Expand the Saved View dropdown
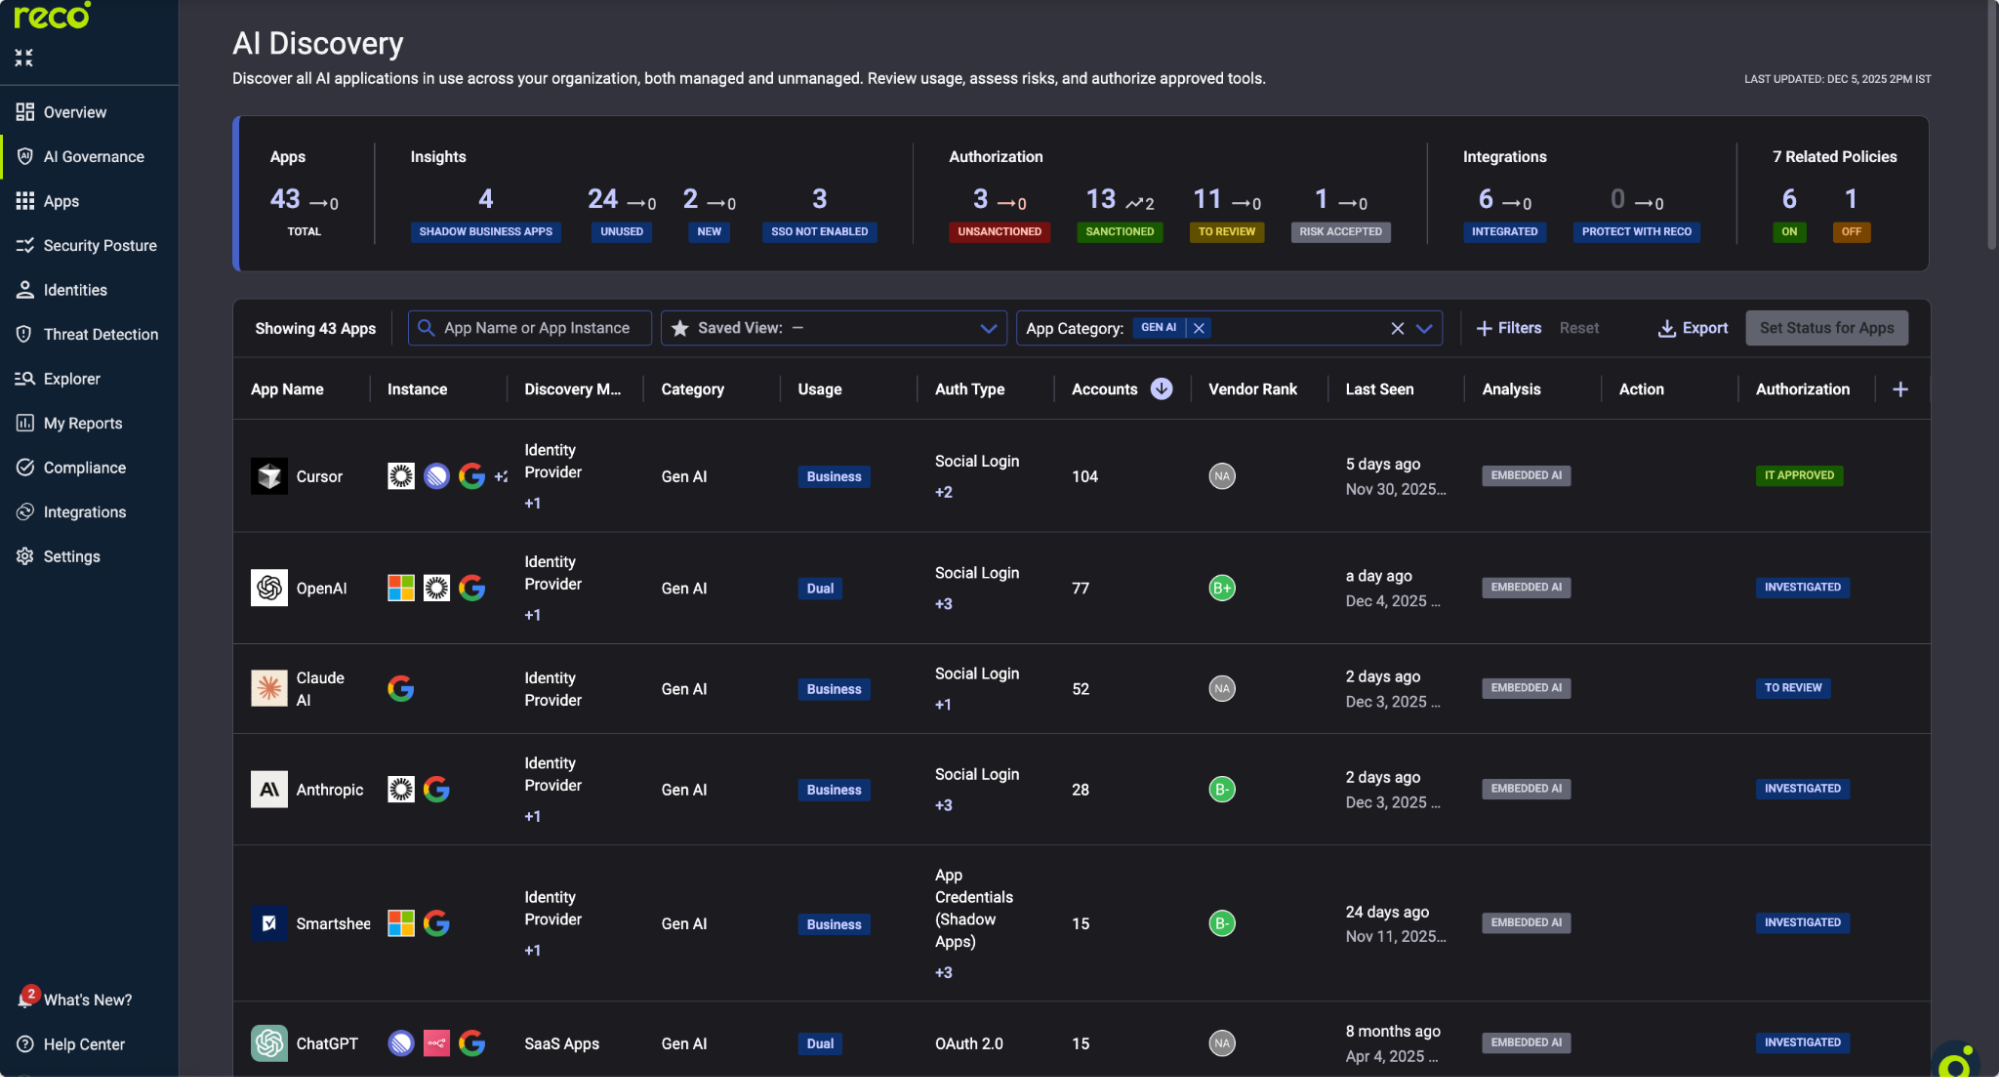This screenshot has height=1077, width=1999. 988,327
